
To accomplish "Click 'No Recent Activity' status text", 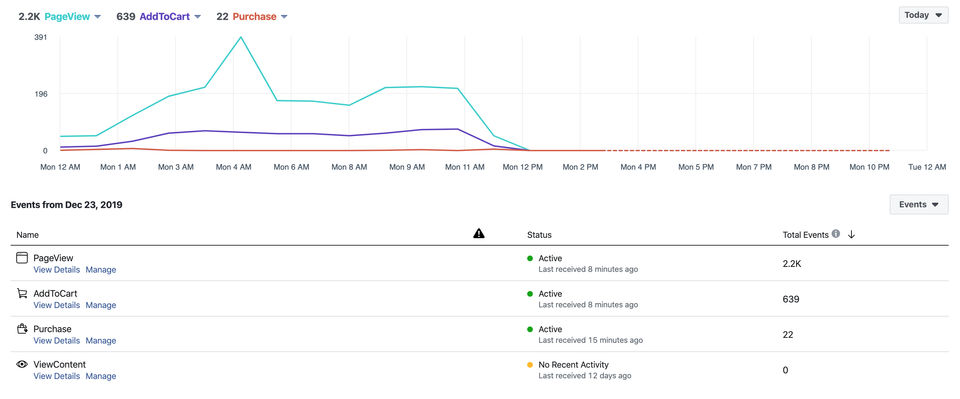I will point(574,365).
